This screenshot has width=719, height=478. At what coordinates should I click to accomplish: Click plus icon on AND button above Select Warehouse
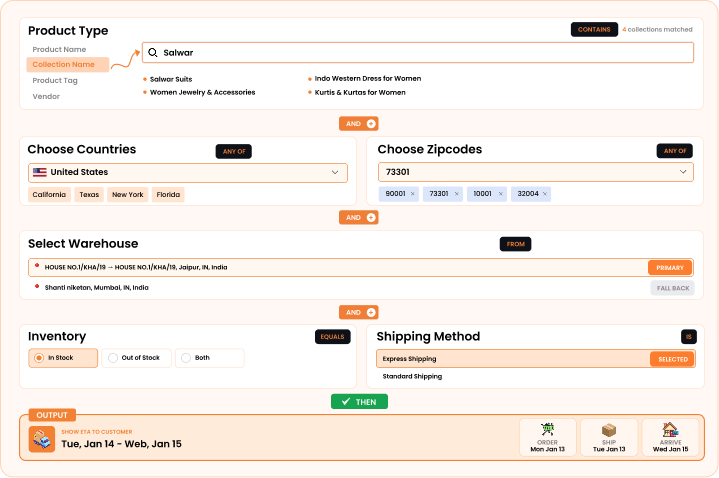[371, 217]
